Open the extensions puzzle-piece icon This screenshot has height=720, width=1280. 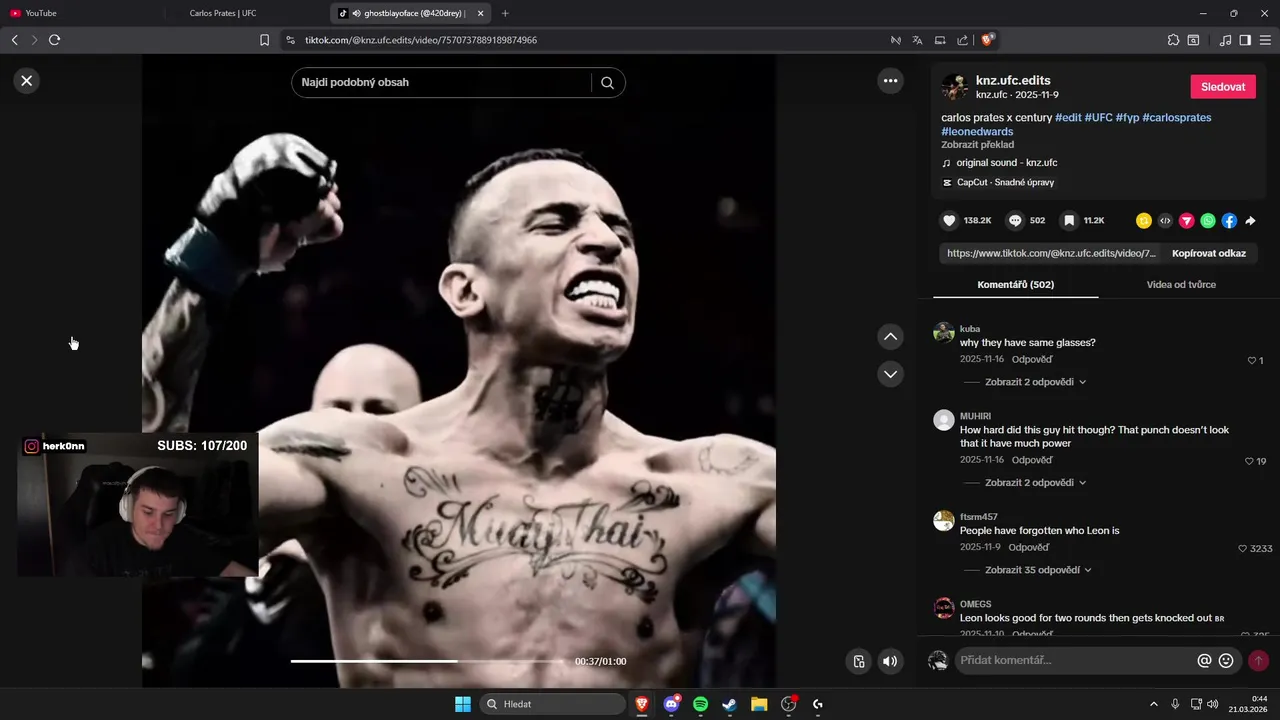click(1173, 40)
